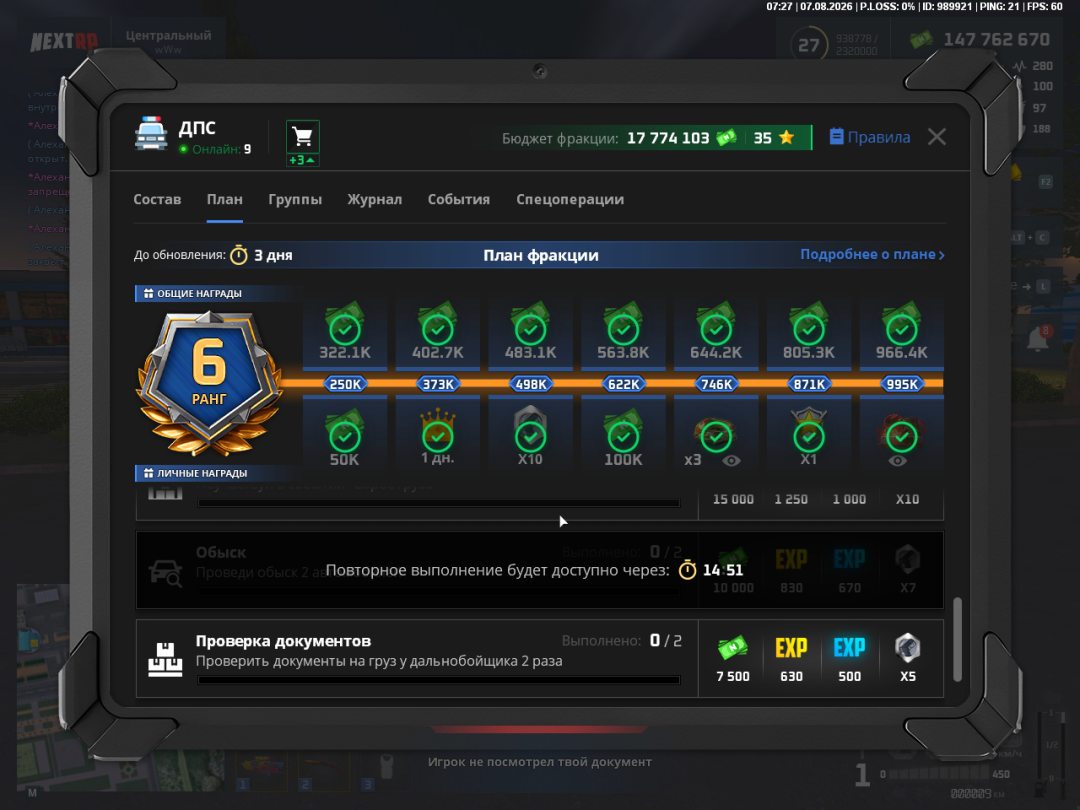Open the faction shop cart icon
This screenshot has width=1080, height=810.
302,136
